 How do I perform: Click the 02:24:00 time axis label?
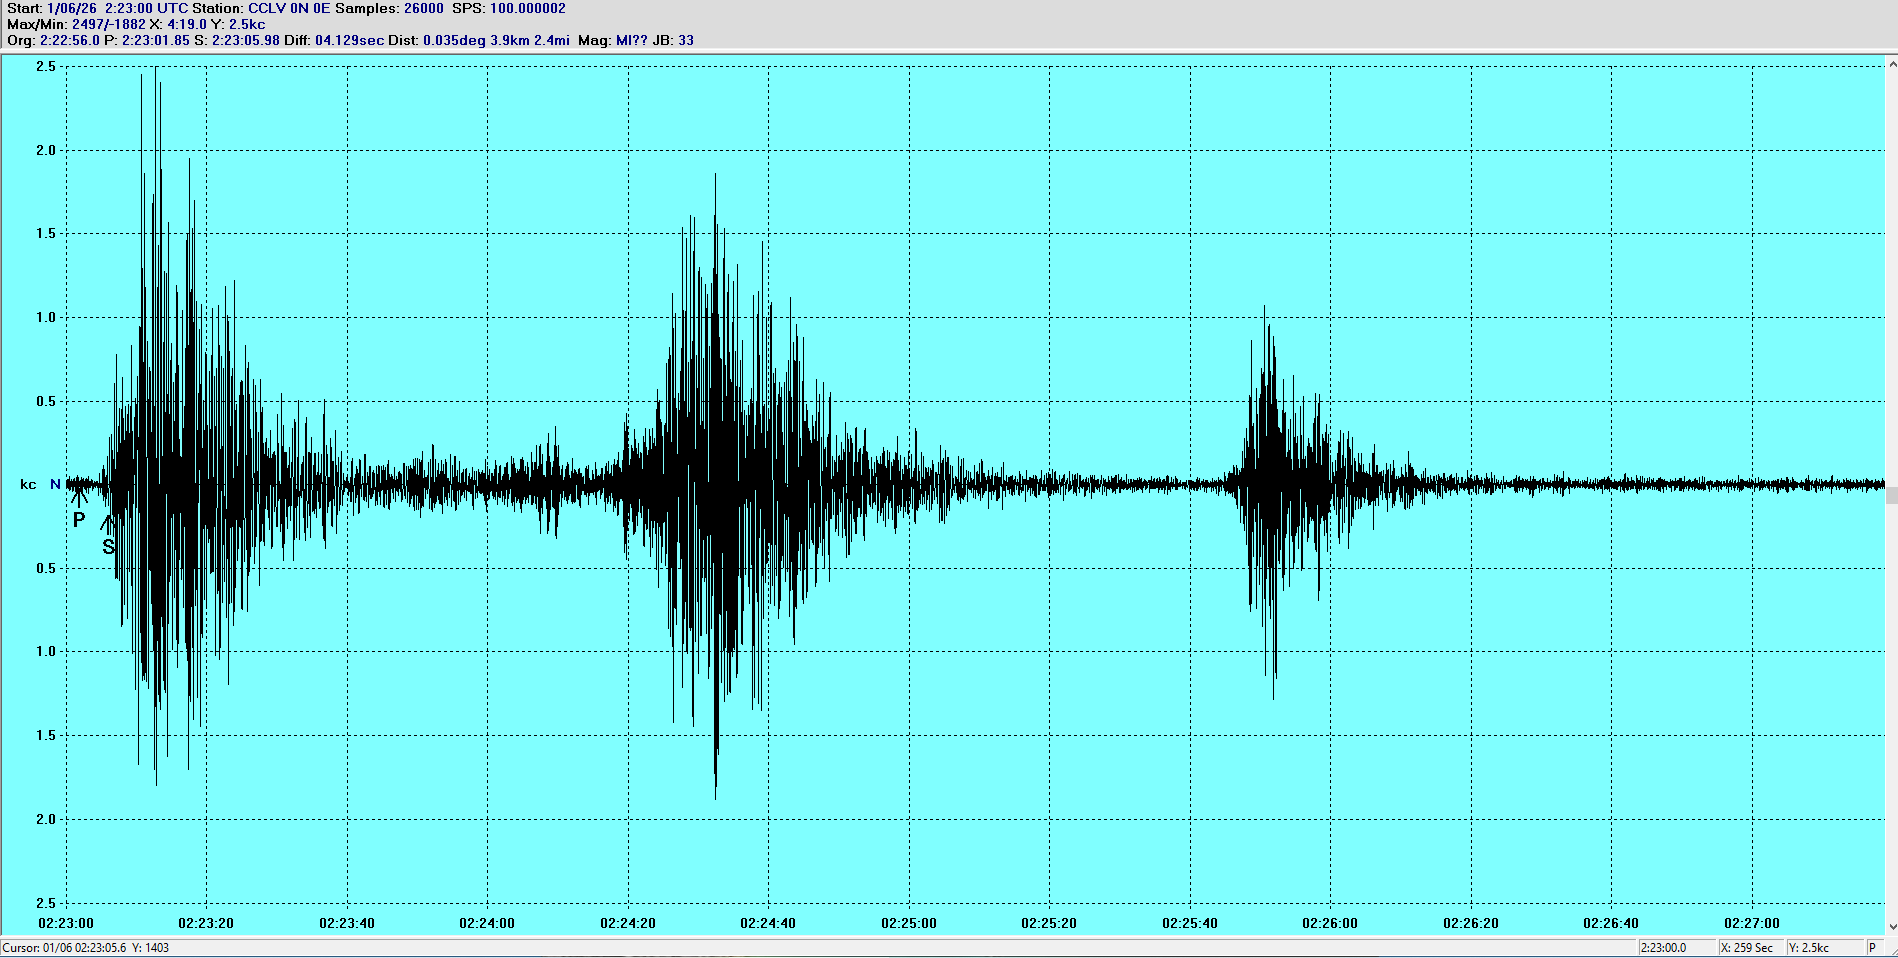(487, 923)
